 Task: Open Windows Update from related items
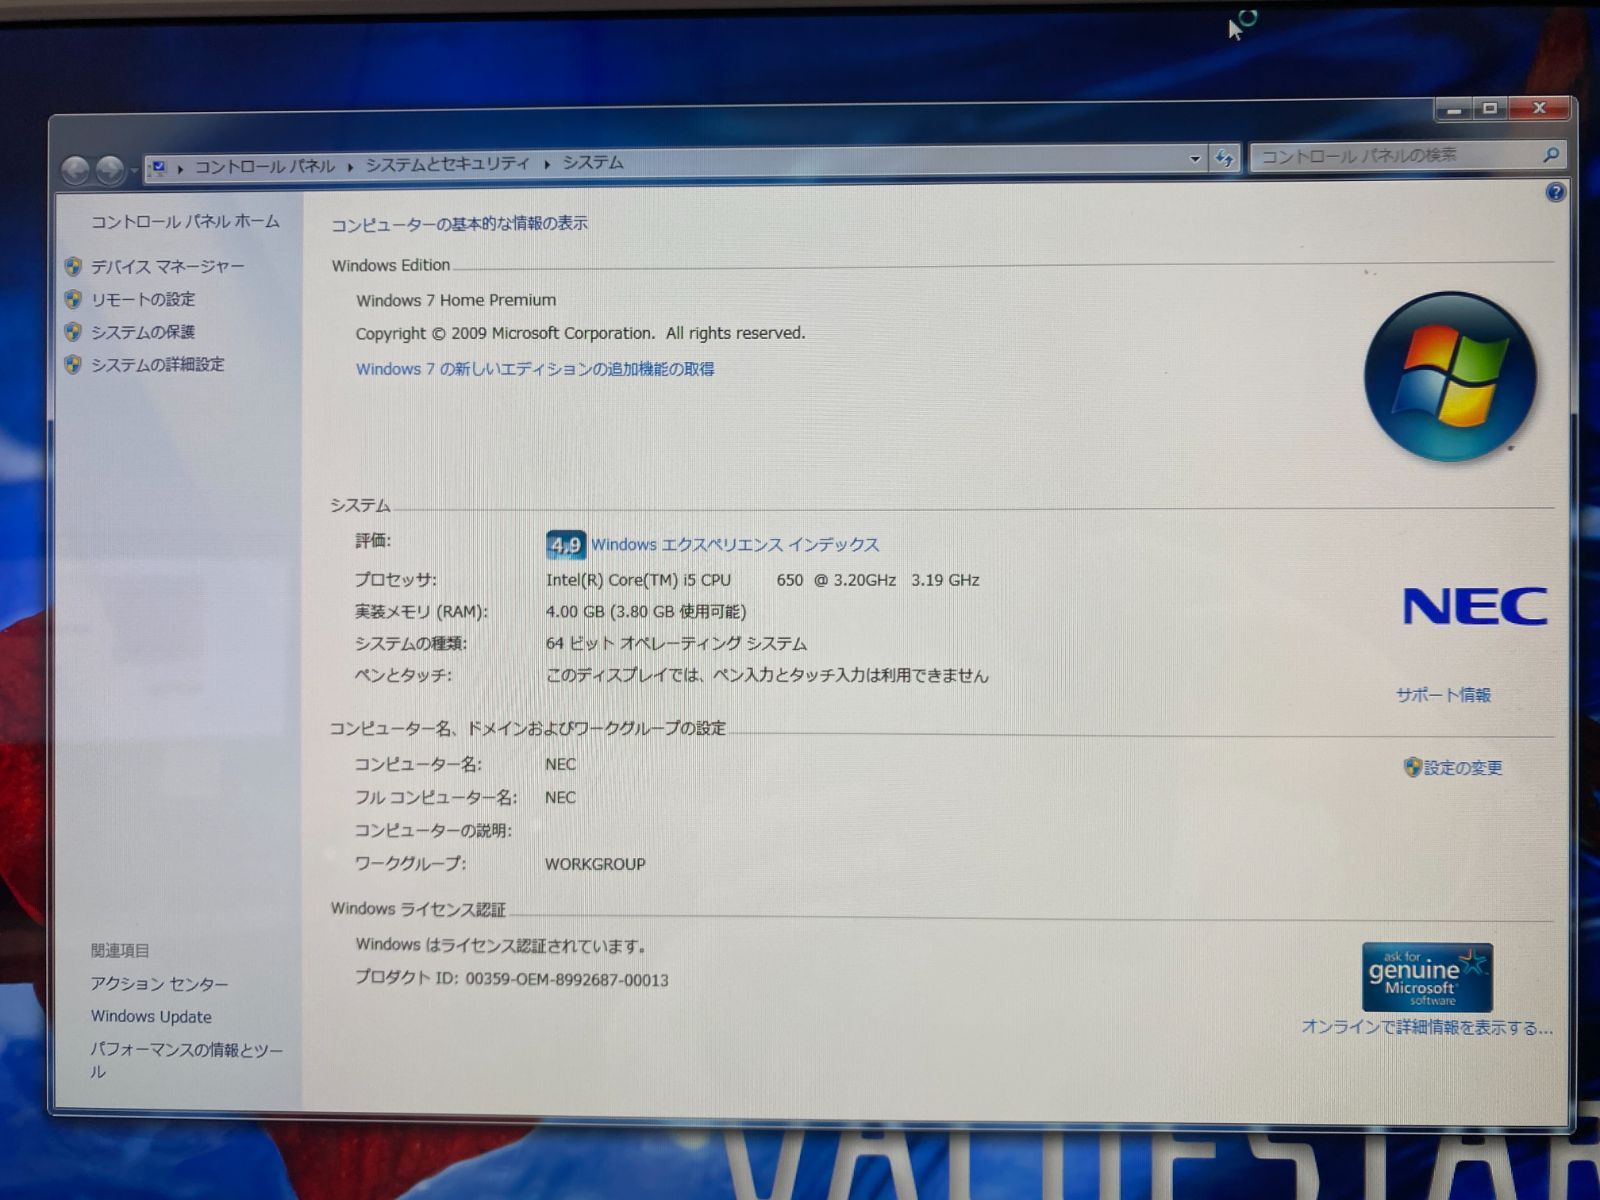click(151, 1016)
